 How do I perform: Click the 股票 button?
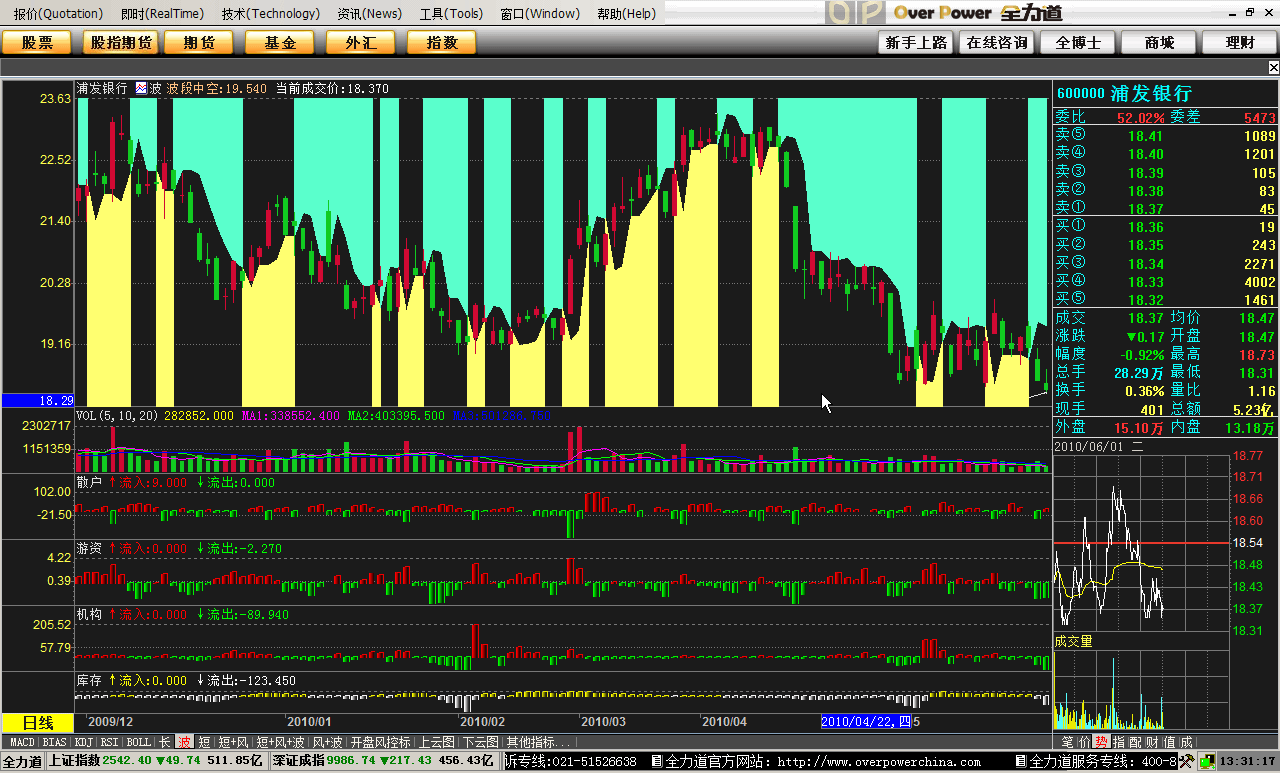37,42
